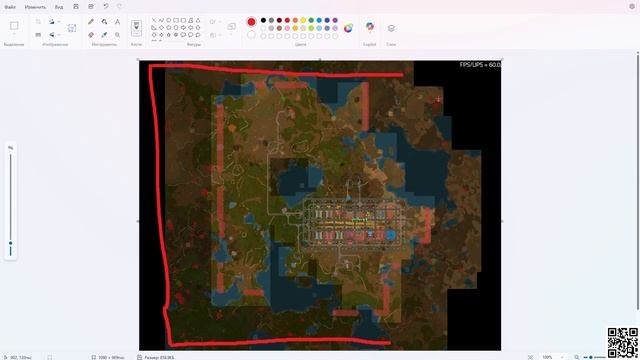Image resolution: width=640 pixels, height=360 pixels.
Task: Click the Flip image icon
Action: (52, 35)
